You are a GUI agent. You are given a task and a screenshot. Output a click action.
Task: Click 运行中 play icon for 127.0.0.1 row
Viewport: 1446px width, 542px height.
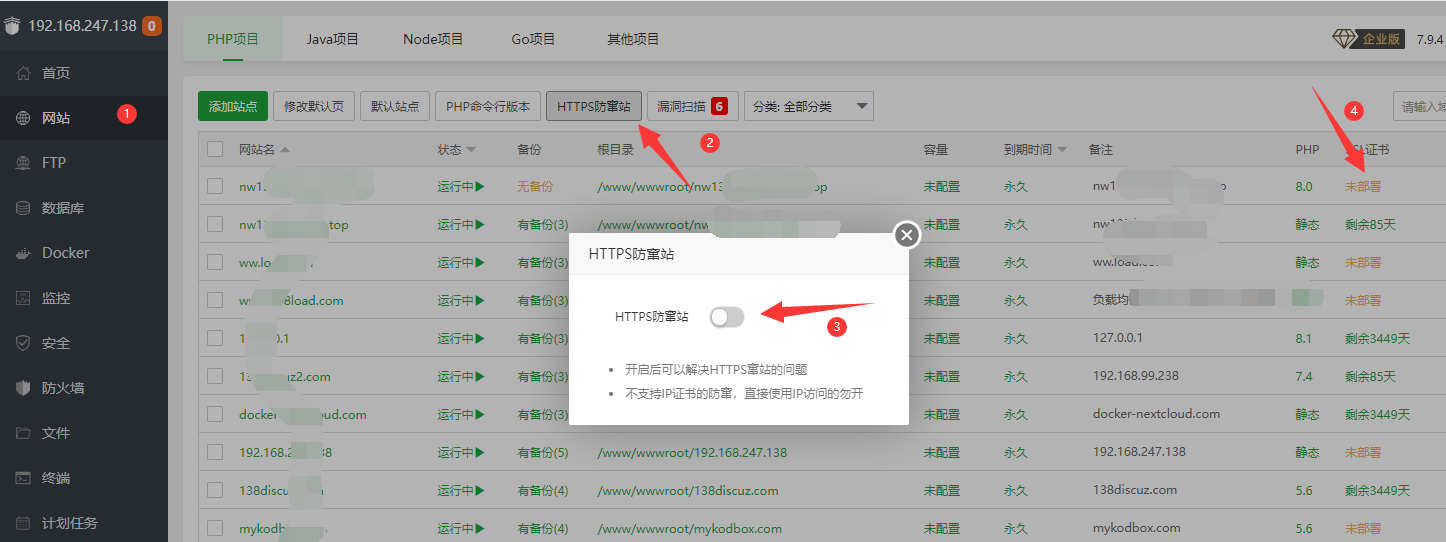(479, 338)
